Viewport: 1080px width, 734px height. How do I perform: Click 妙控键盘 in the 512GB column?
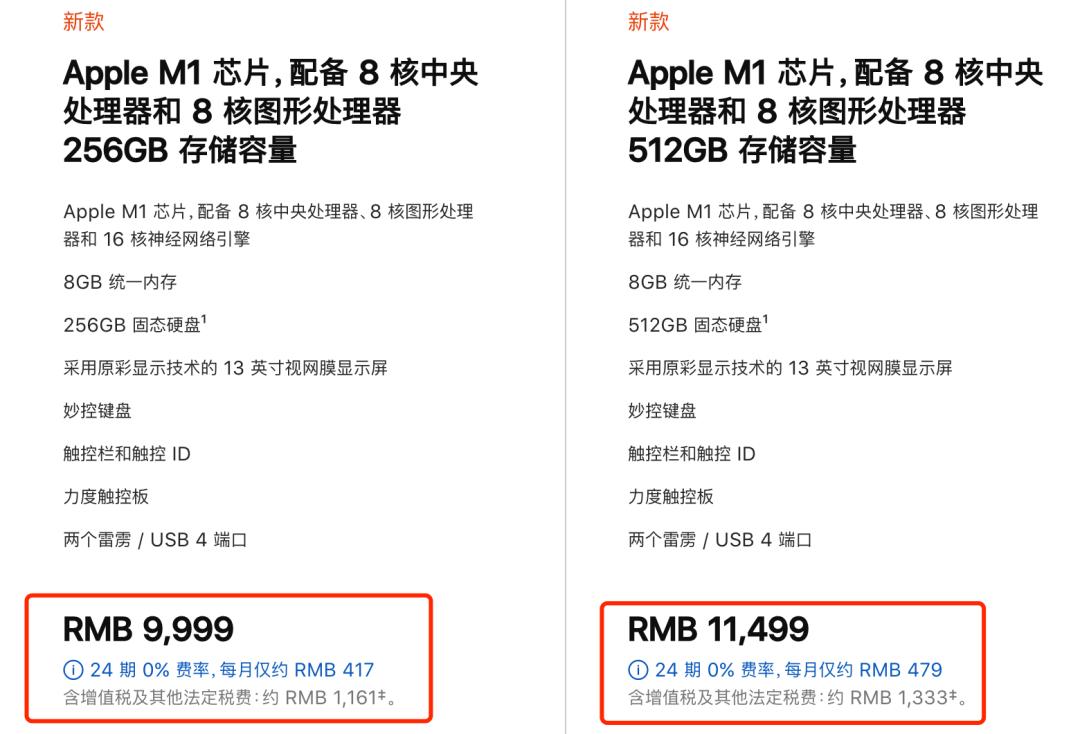pos(662,411)
